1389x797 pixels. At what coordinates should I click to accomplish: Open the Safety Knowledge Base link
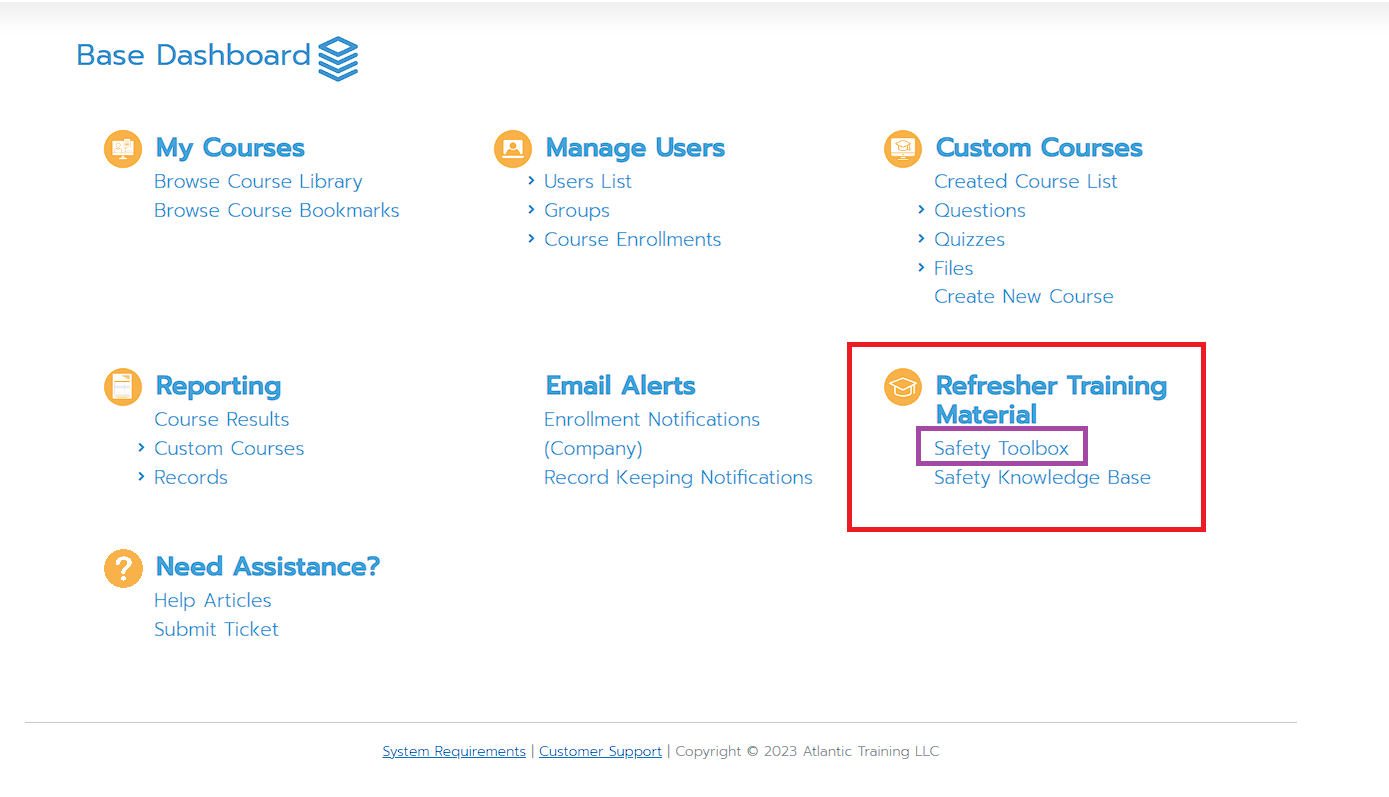pos(1042,477)
